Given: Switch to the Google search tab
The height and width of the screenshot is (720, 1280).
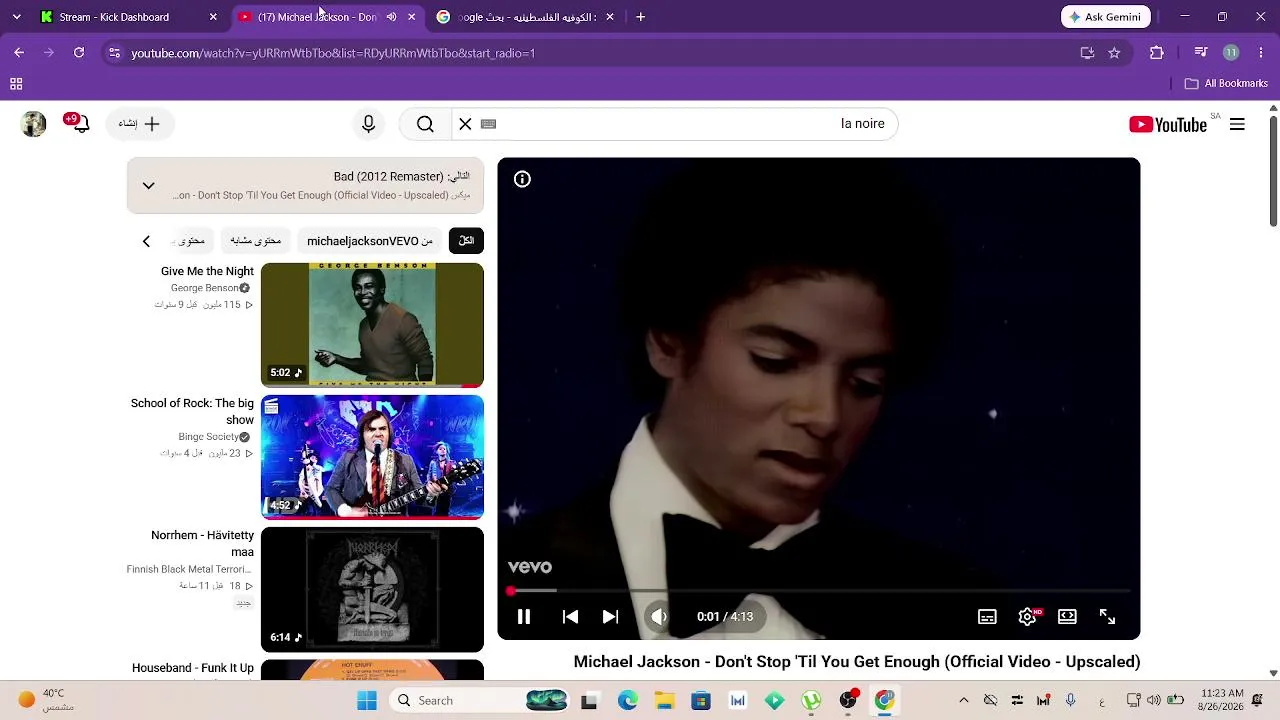Looking at the screenshot, I should 527,17.
